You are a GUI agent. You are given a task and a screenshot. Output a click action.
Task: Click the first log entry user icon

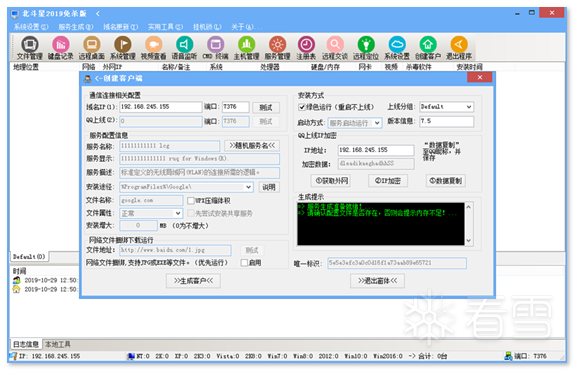(16, 280)
